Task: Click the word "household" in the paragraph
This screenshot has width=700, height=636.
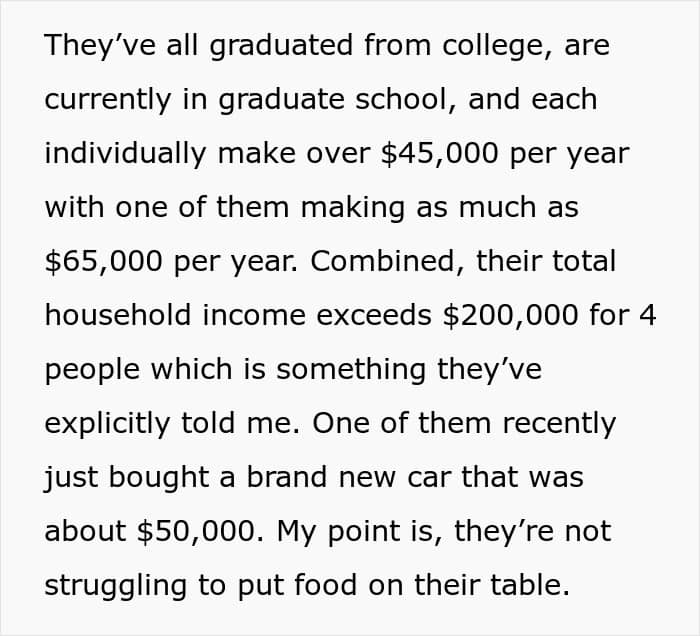Action: tap(118, 315)
